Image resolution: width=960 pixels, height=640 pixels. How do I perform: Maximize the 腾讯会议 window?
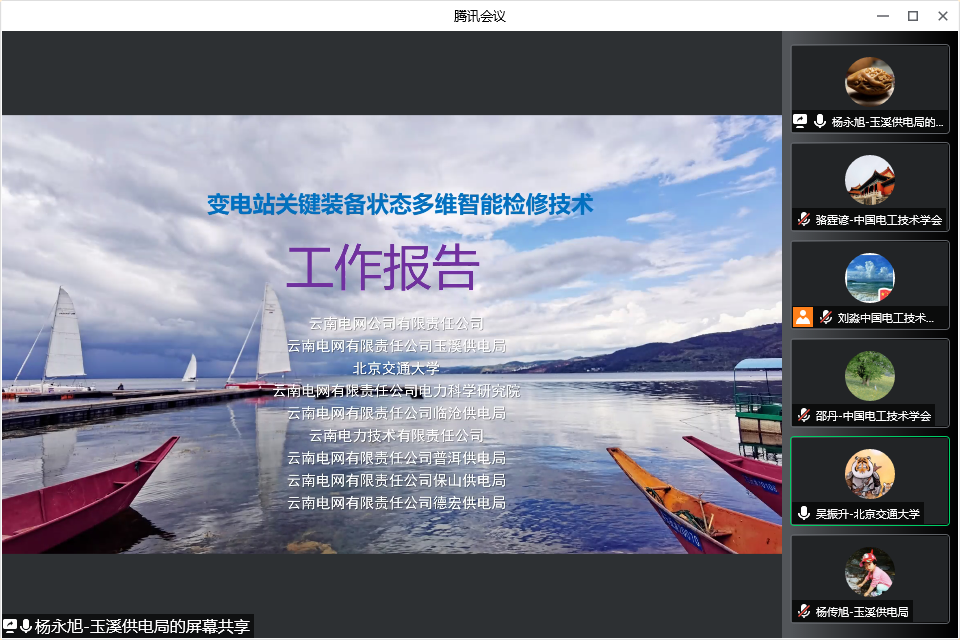912,16
